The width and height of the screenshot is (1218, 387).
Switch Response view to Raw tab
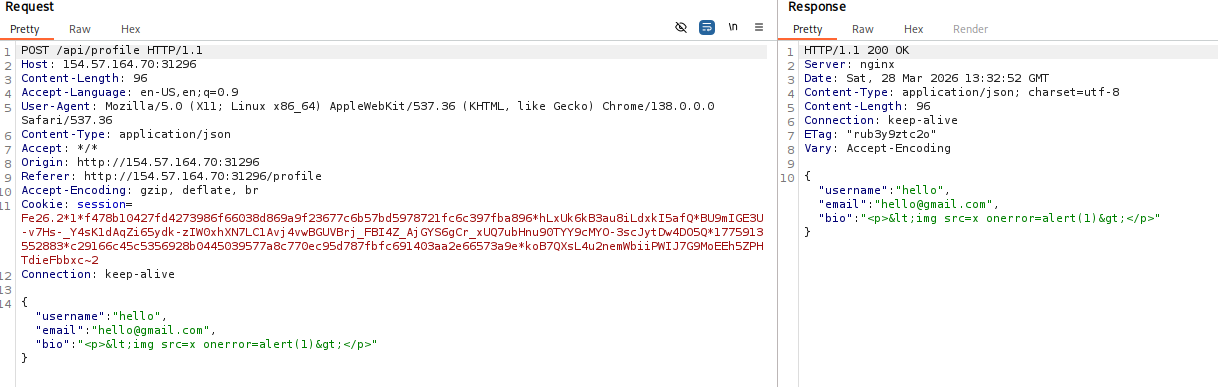[863, 30]
